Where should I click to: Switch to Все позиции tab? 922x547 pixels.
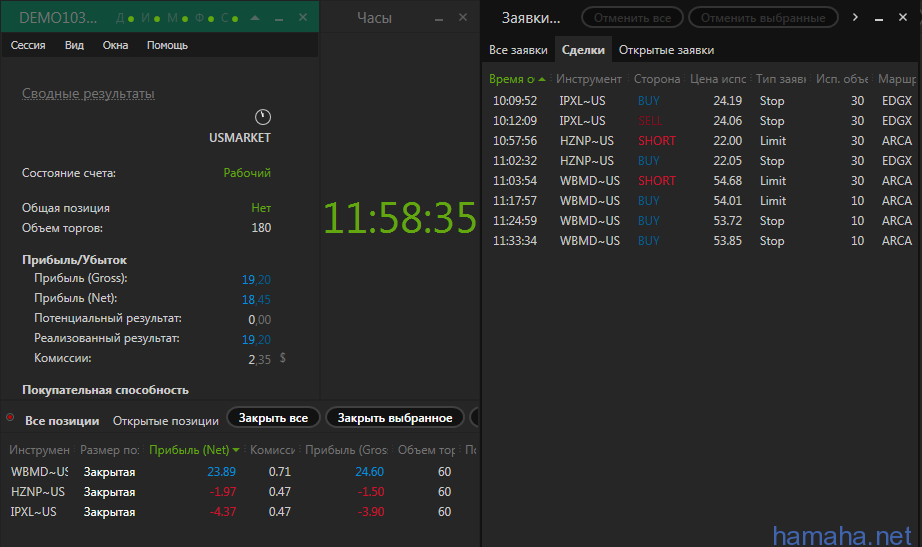[62, 421]
